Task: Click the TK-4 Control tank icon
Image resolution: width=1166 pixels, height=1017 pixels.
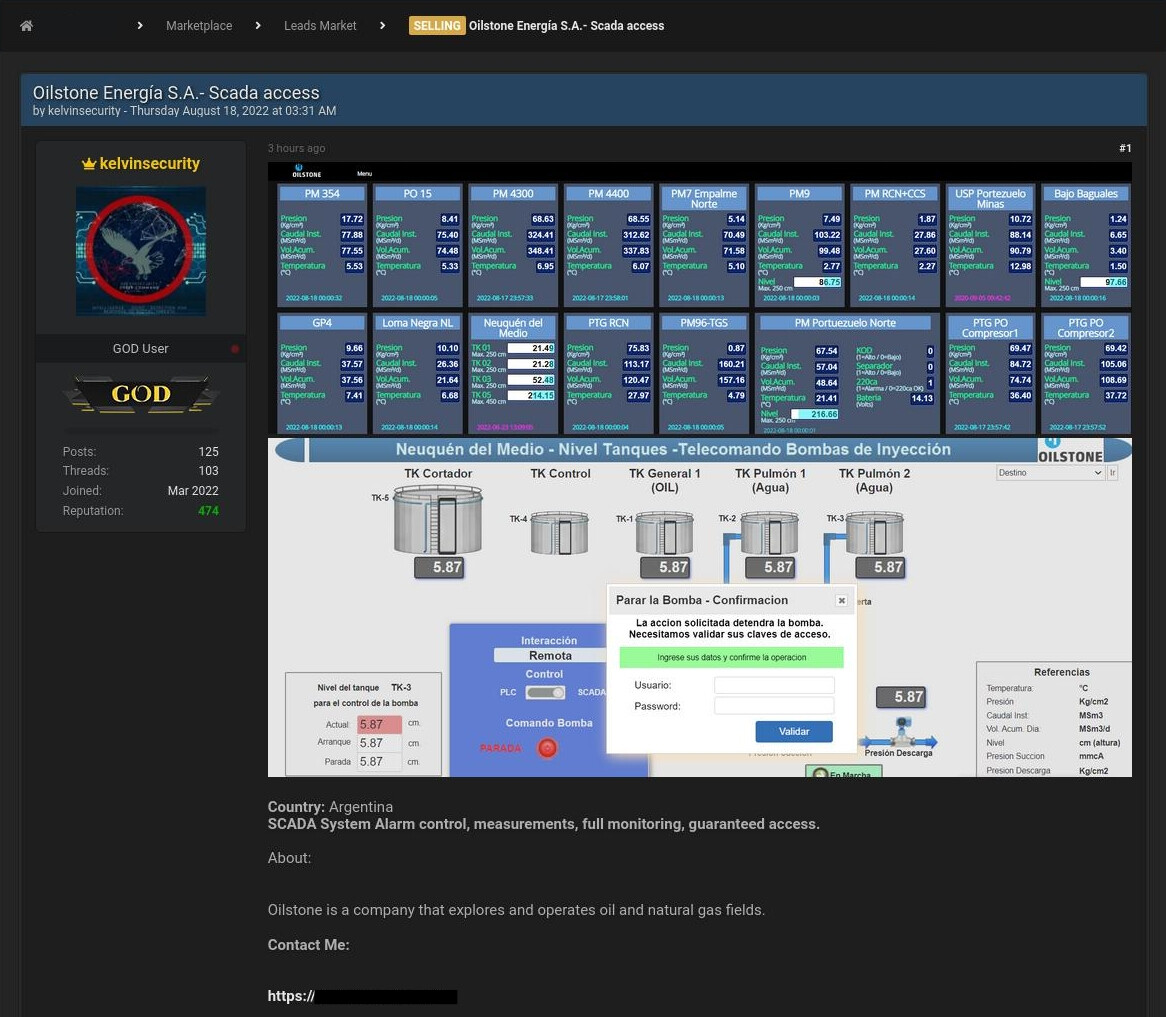Action: 560,532
